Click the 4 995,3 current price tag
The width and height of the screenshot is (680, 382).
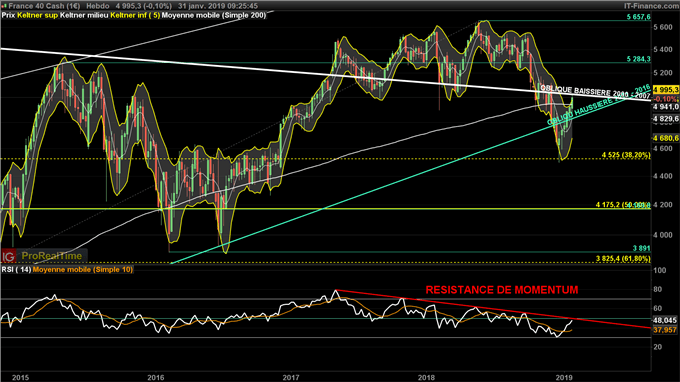pos(665,89)
